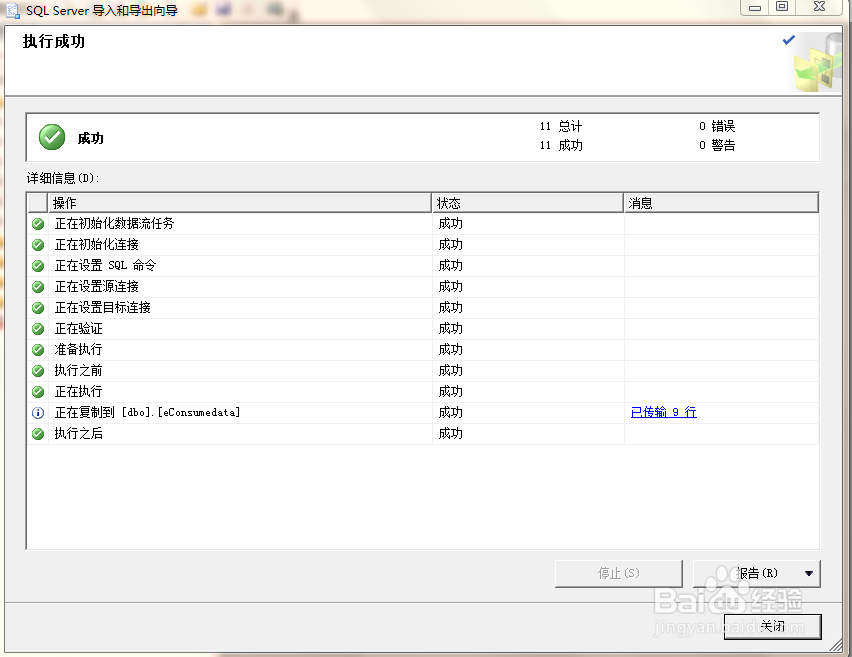Maximize the wizard window
Image resolution: width=852 pixels, height=657 pixels.
(x=782, y=7)
